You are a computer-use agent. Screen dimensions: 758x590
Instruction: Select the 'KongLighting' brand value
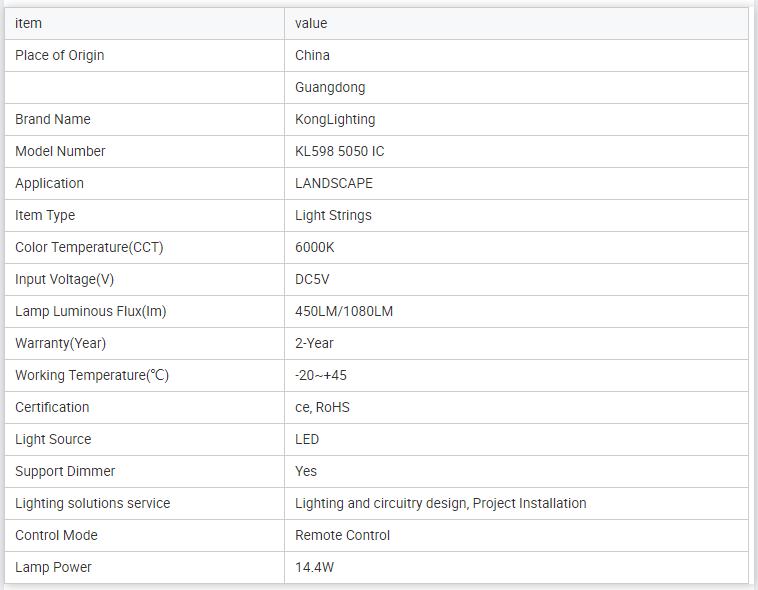point(335,119)
